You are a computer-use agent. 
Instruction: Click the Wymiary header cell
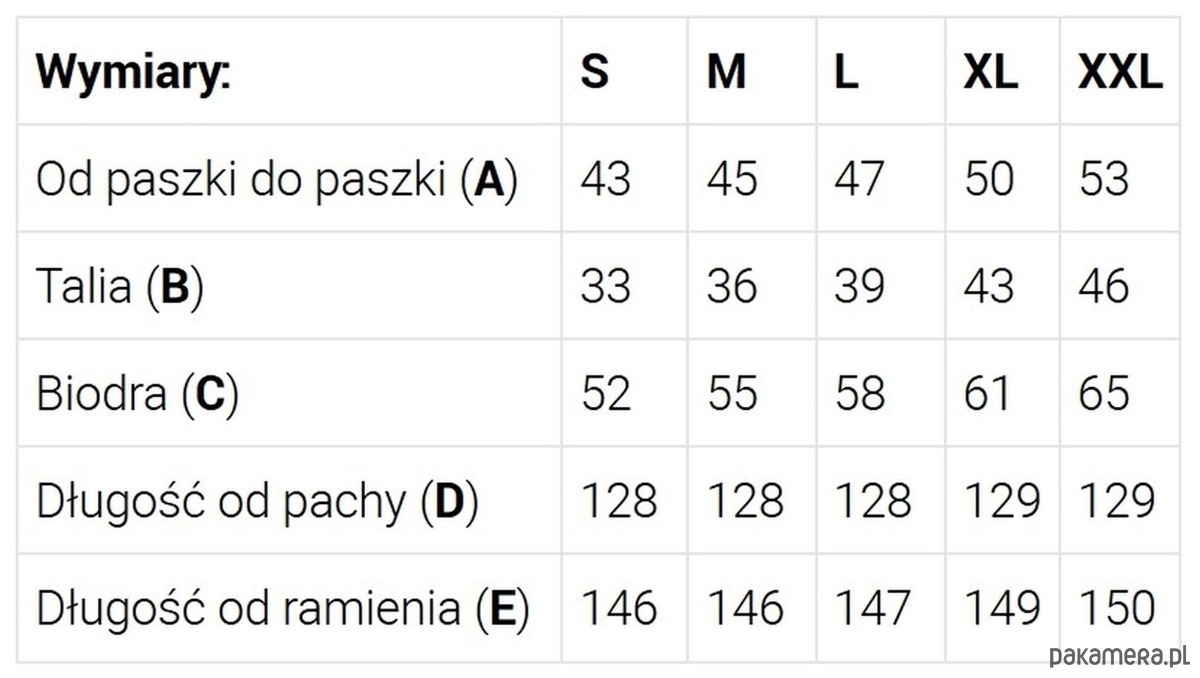coord(132,72)
